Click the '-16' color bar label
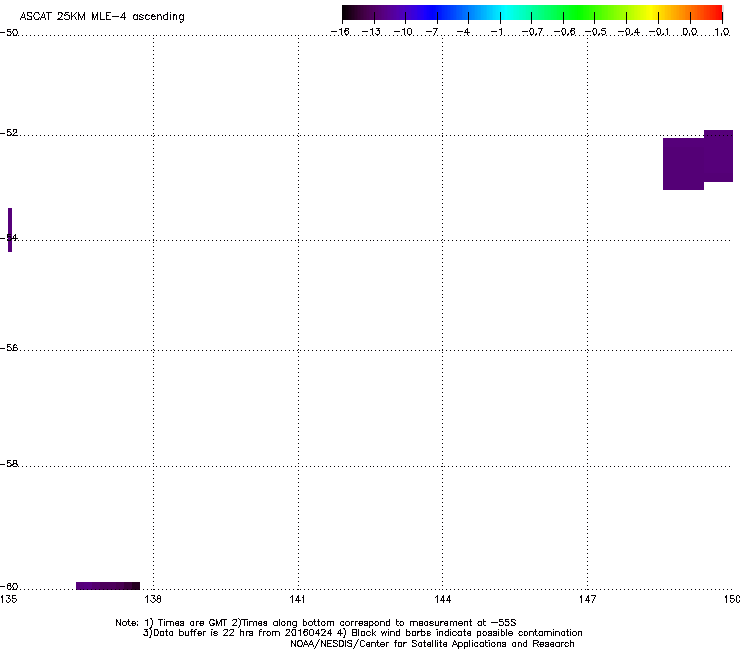Screen dimensions: 740x650 pyautogui.click(x=340, y=32)
